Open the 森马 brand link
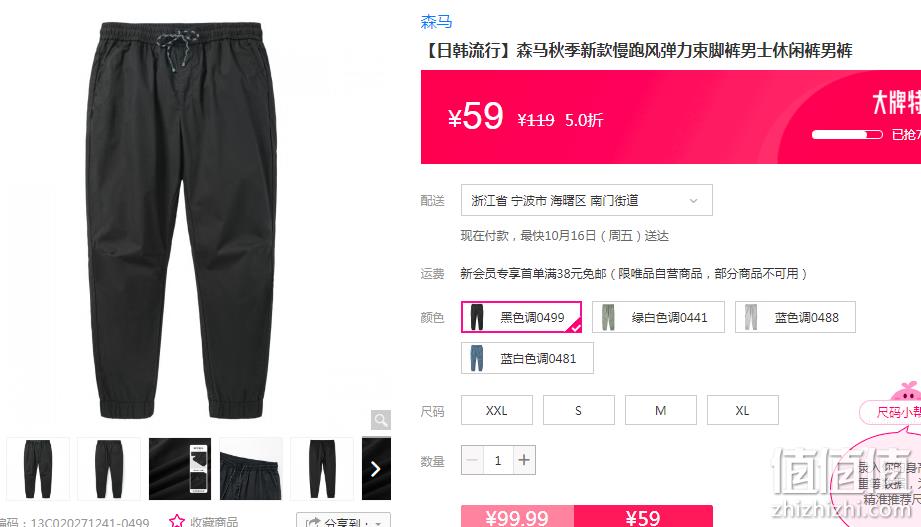 (436, 22)
